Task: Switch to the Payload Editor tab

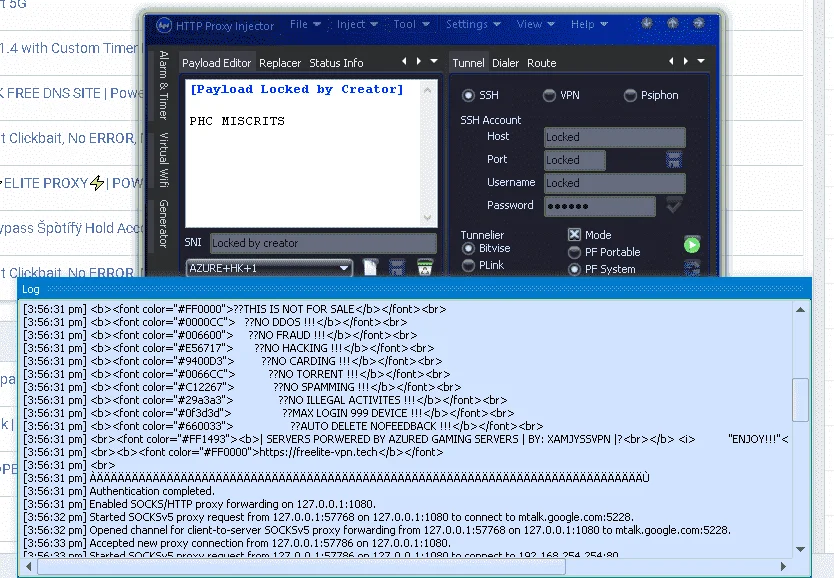Action: (216, 63)
